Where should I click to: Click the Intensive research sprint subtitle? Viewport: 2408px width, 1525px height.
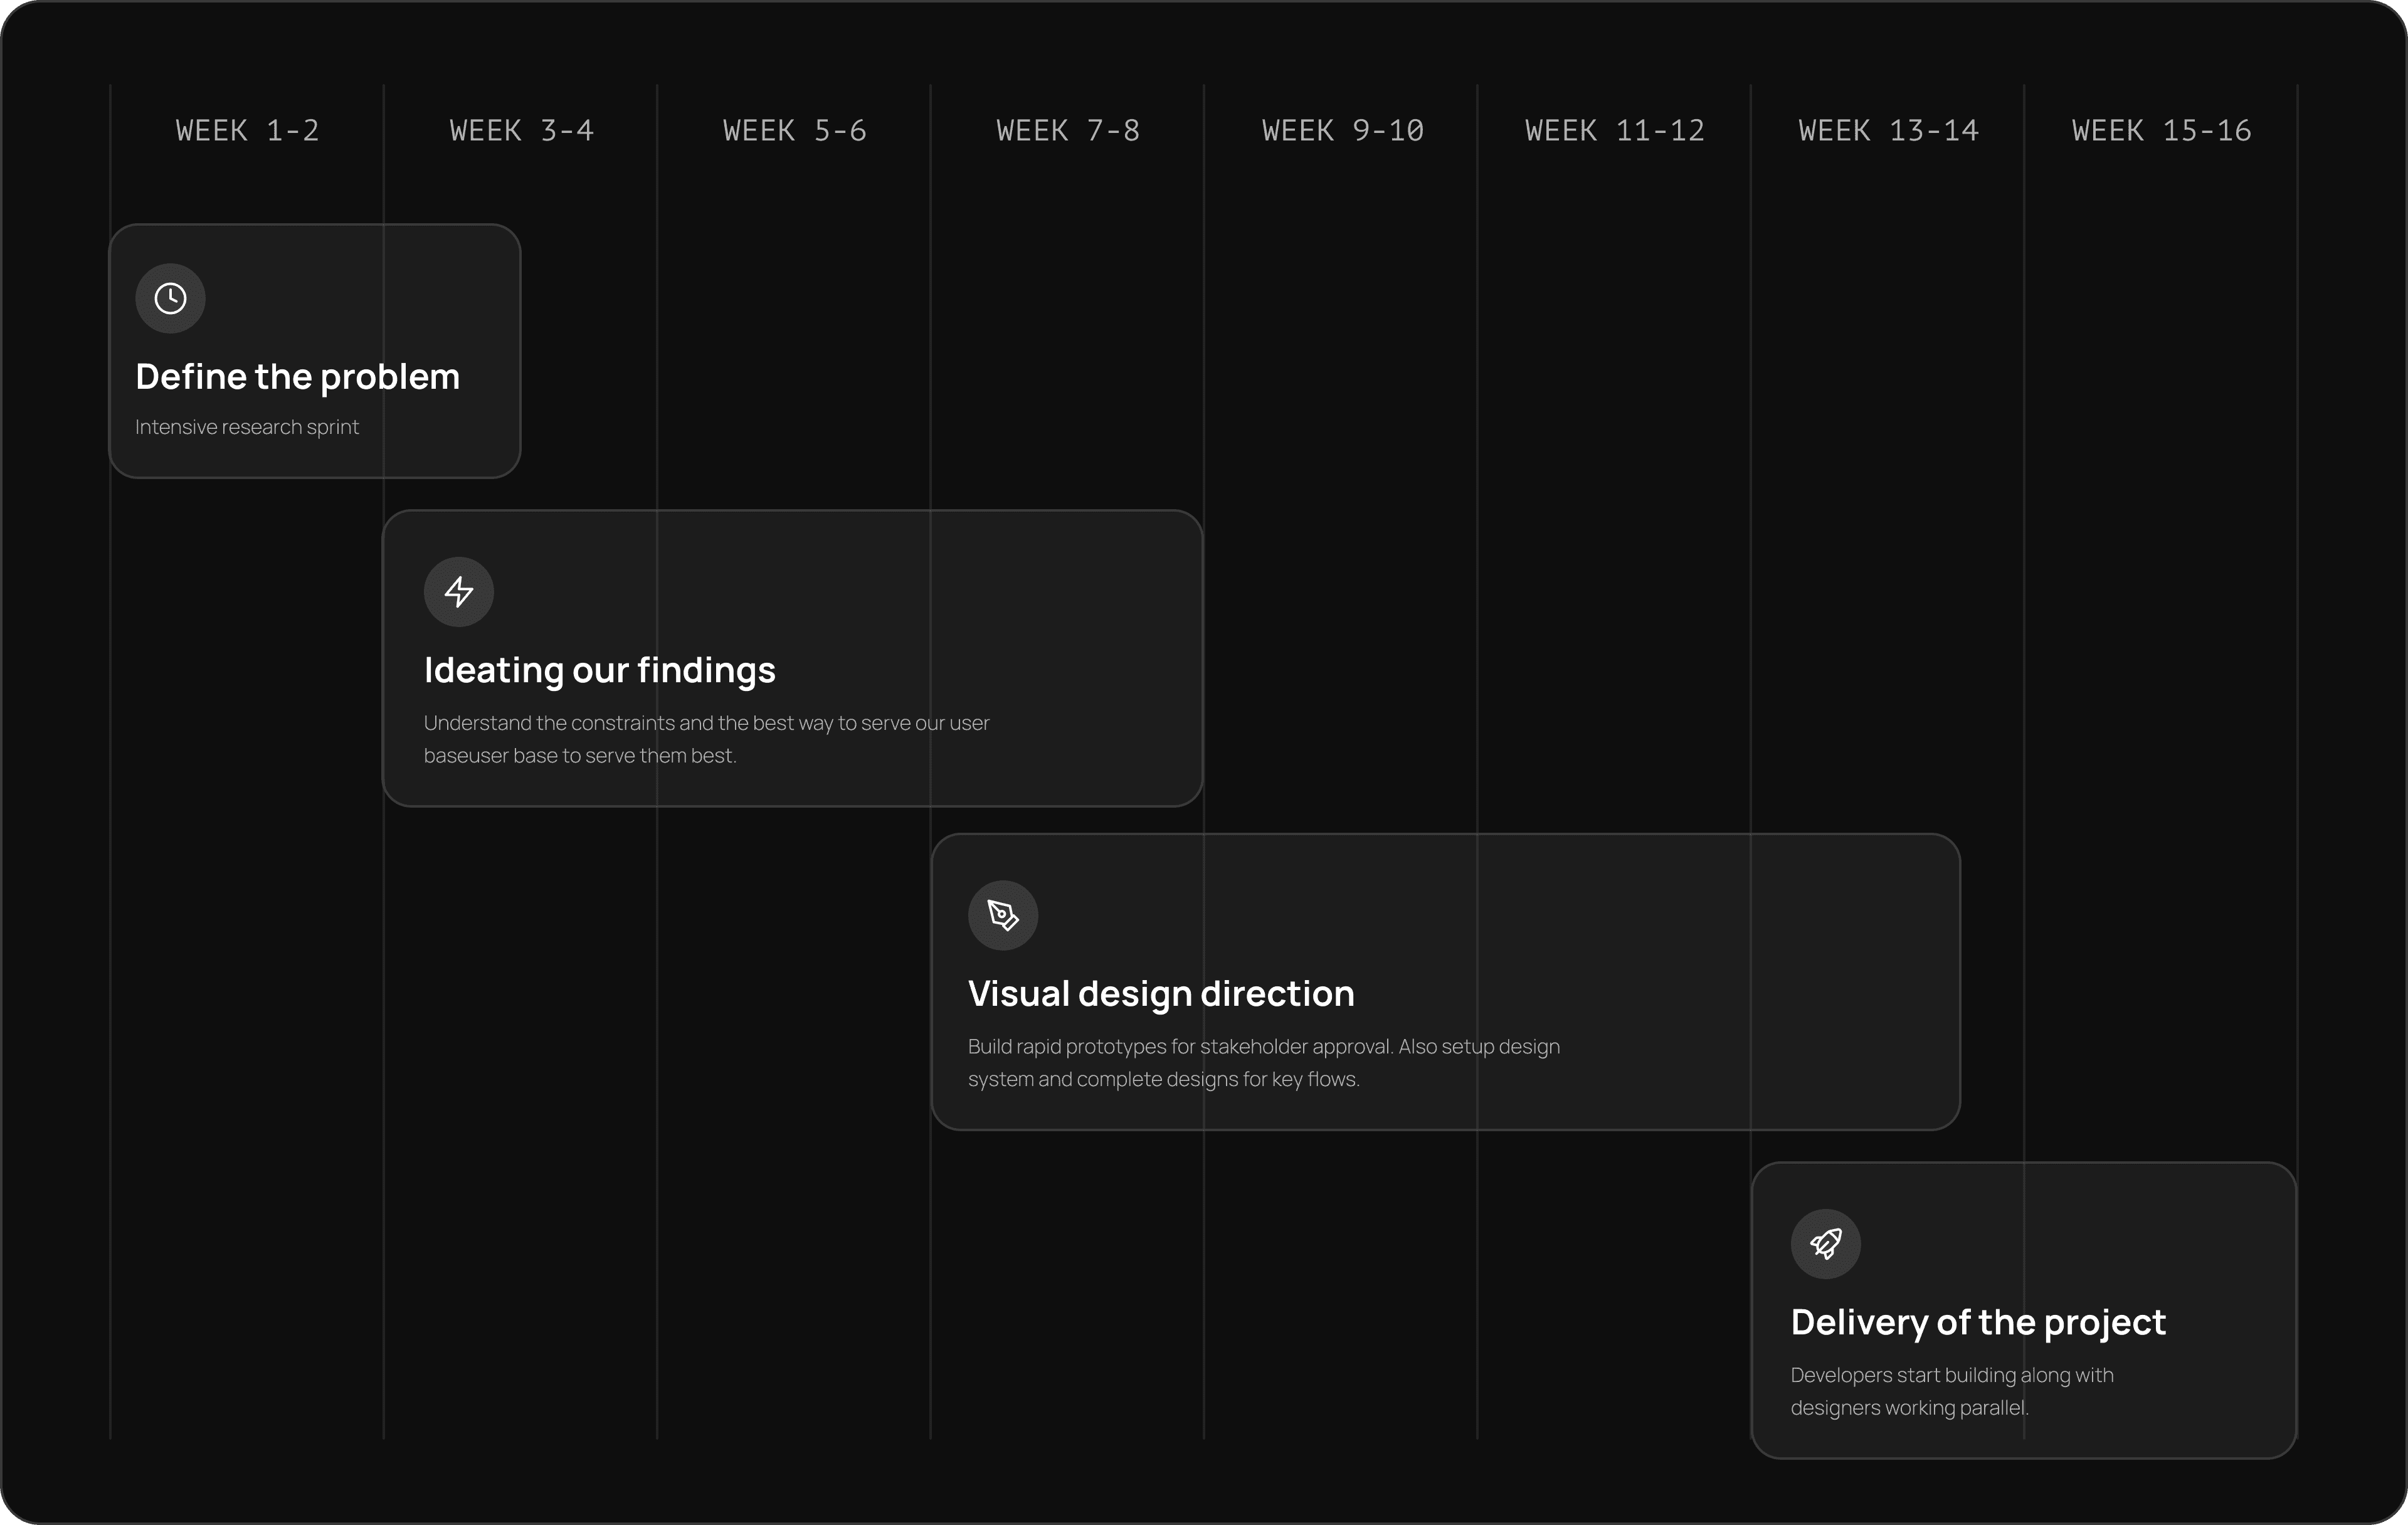coord(246,427)
